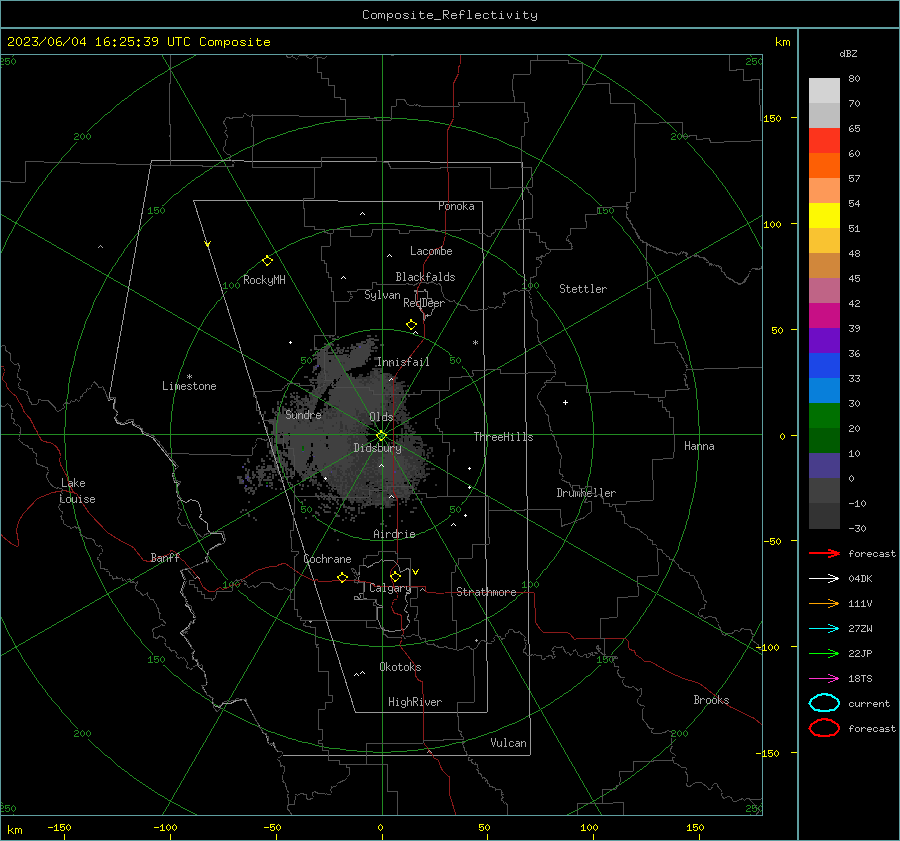900x841 pixels.
Task: Click the dBZ legend heading
Action: coord(848,53)
